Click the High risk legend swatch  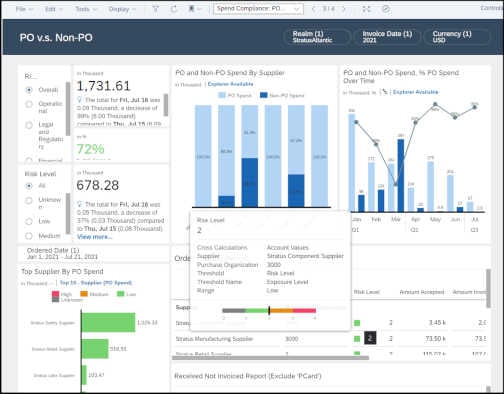pos(55,294)
